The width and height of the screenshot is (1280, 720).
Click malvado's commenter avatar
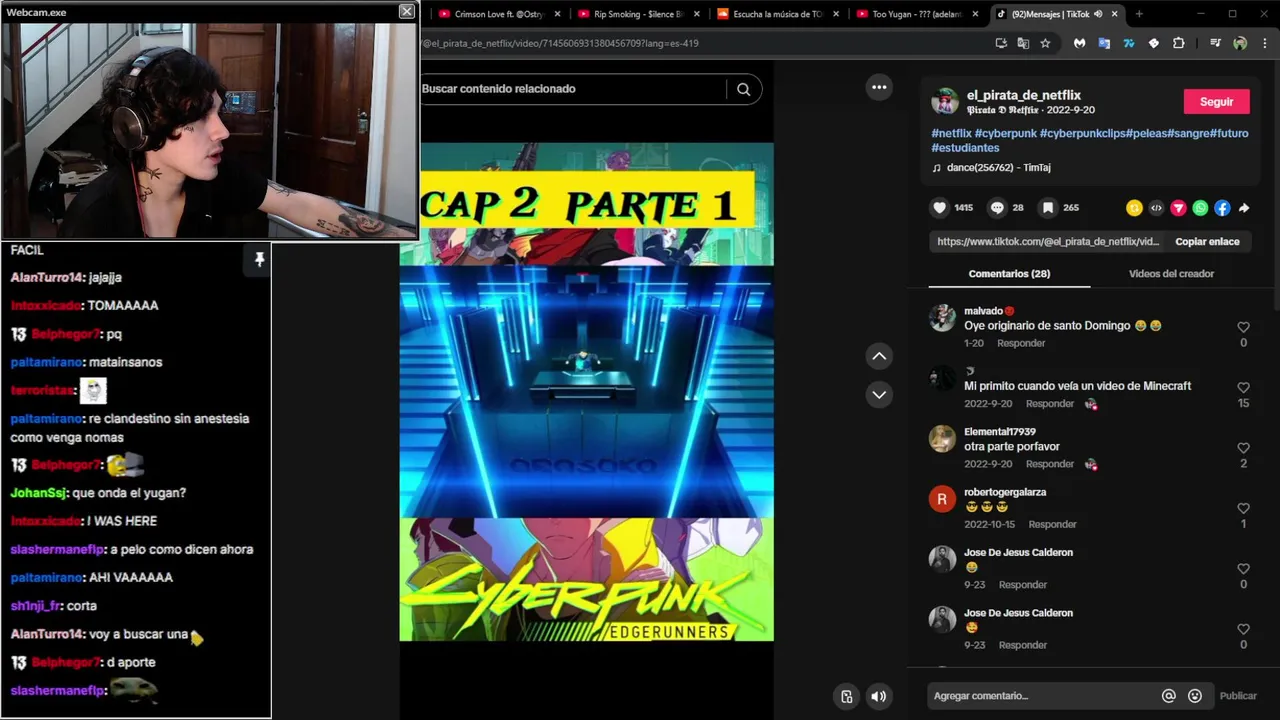click(942, 318)
